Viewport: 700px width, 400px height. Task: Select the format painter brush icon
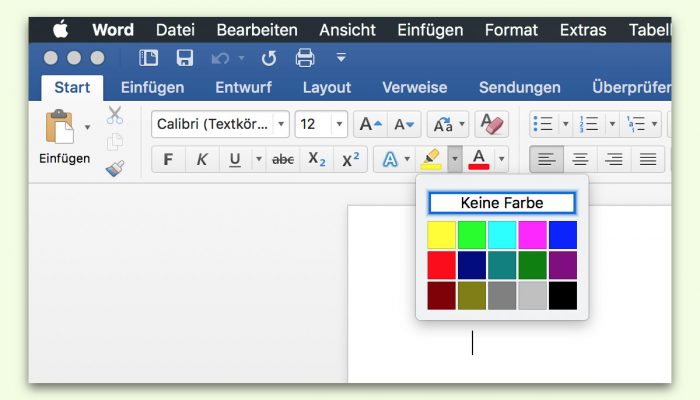tap(115, 168)
